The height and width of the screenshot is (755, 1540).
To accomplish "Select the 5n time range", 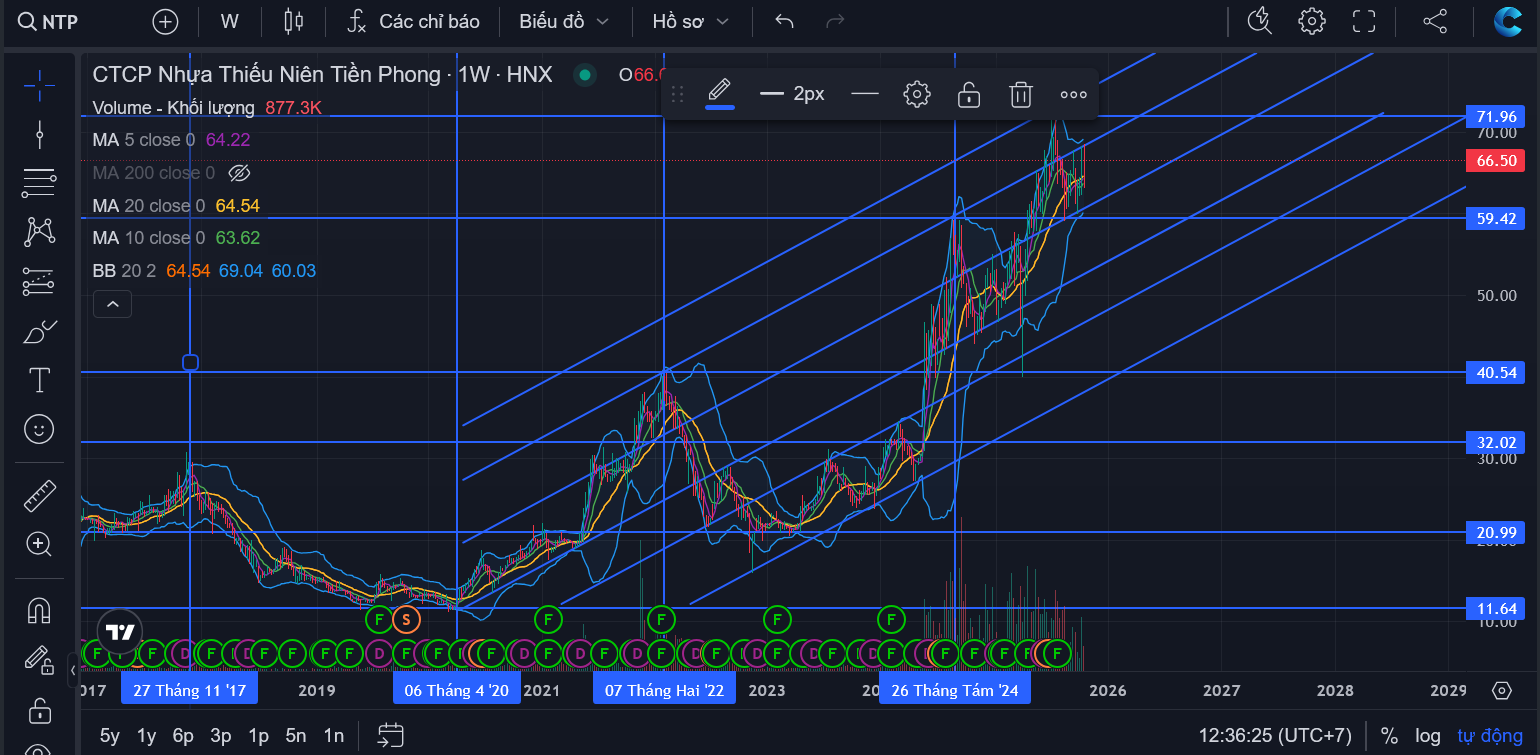I will pos(295,736).
